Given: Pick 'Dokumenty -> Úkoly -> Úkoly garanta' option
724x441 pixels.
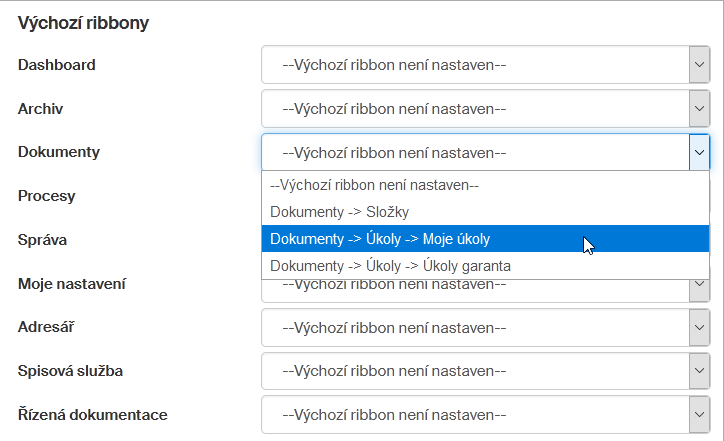Looking at the screenshot, I should (x=390, y=266).
